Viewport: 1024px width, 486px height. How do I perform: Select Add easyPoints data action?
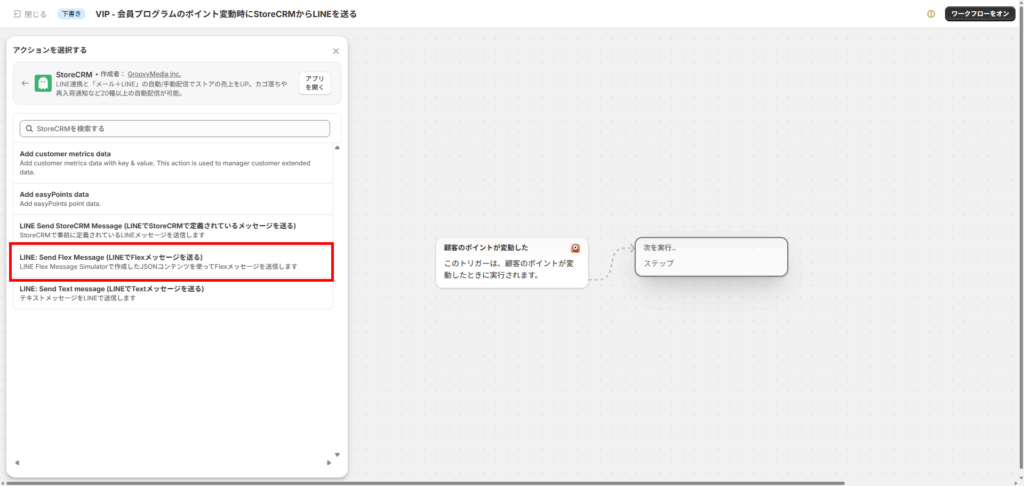point(170,199)
